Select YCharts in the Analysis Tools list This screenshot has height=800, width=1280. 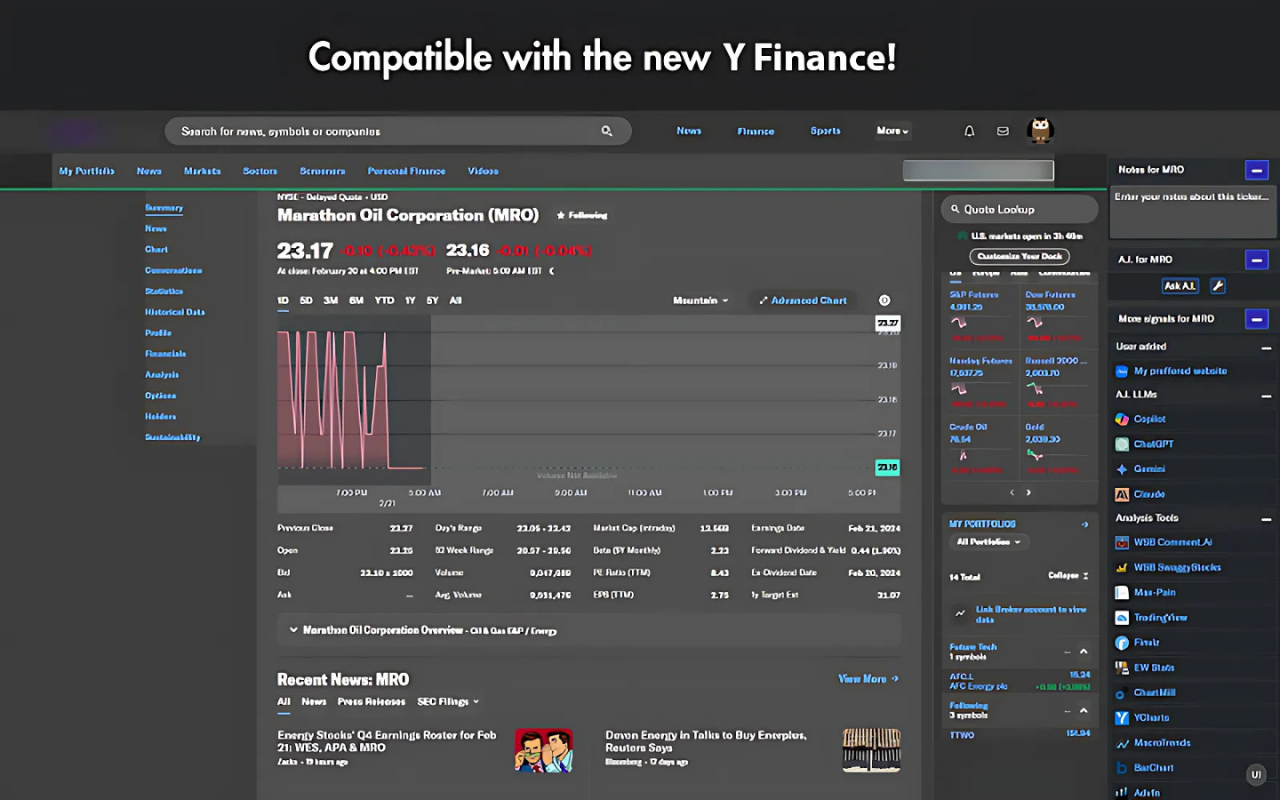click(x=1152, y=717)
